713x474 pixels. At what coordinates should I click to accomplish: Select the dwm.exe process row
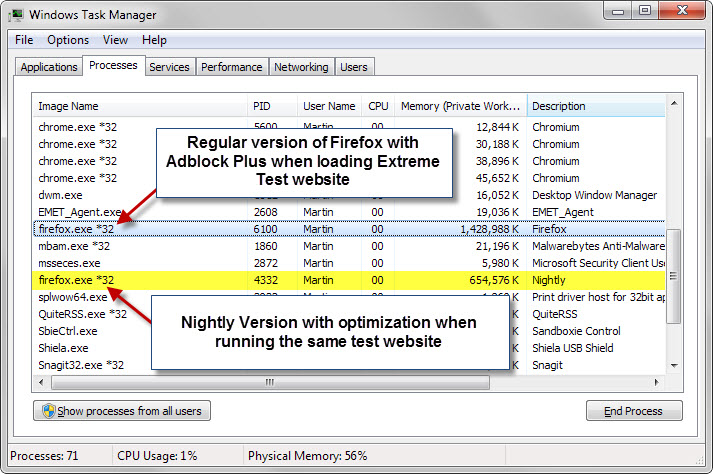[349, 195]
